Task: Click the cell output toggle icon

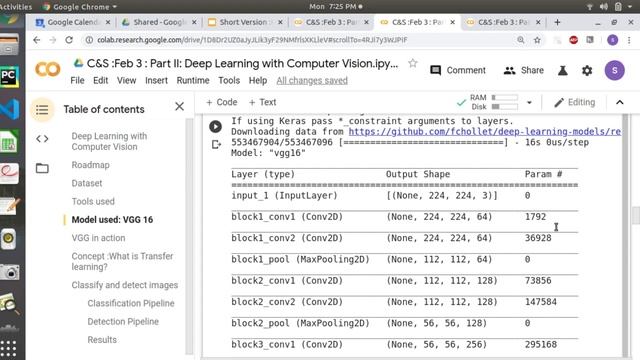Action: 216,144
